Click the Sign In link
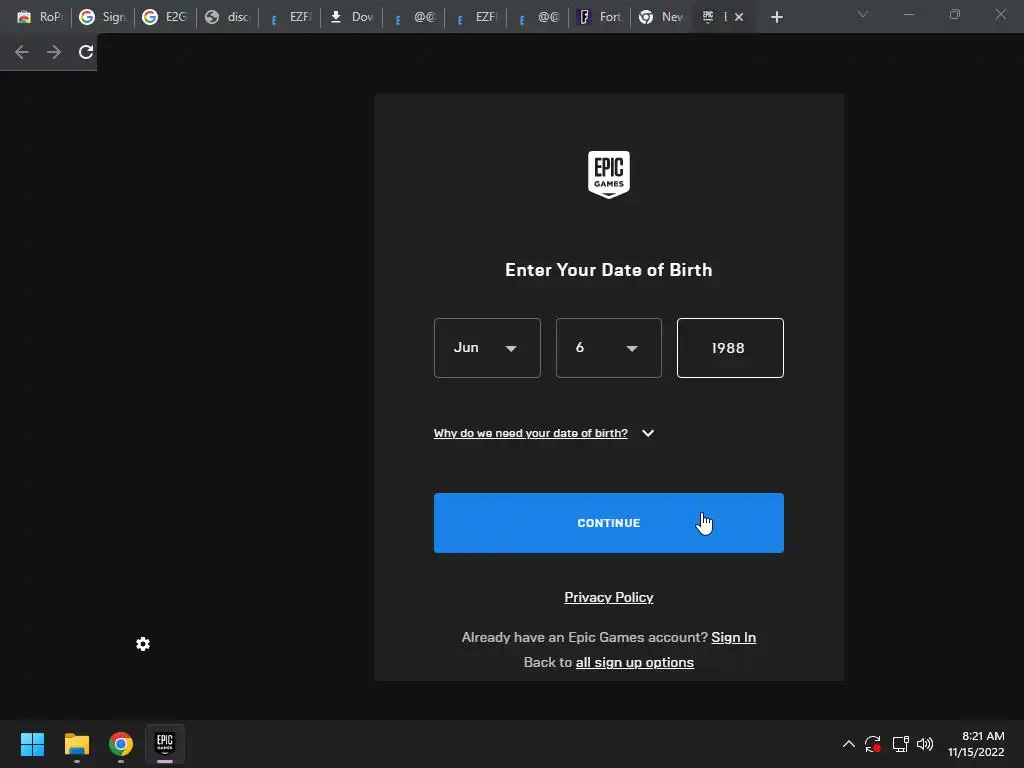The width and height of the screenshot is (1024, 768). [733, 637]
